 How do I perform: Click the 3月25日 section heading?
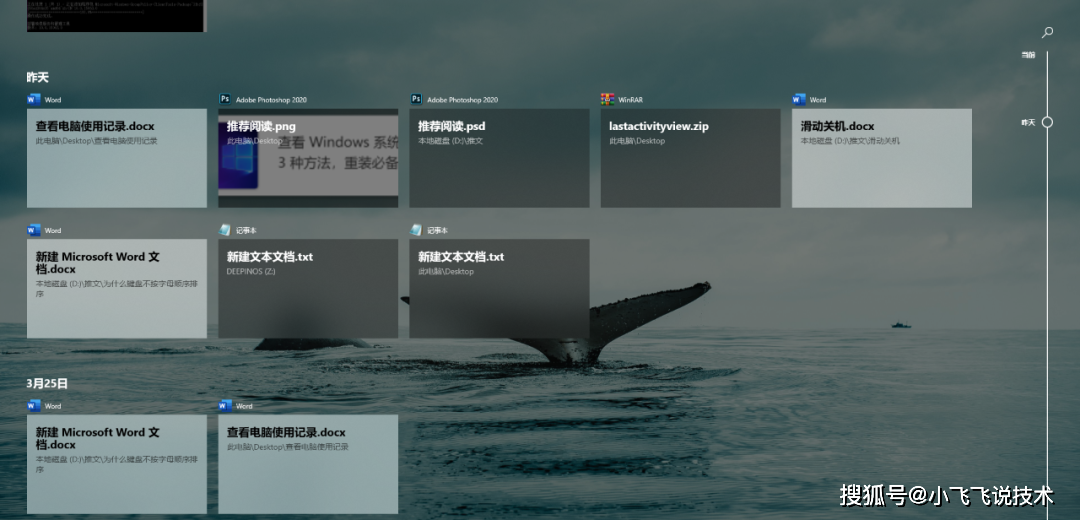click(x=47, y=384)
